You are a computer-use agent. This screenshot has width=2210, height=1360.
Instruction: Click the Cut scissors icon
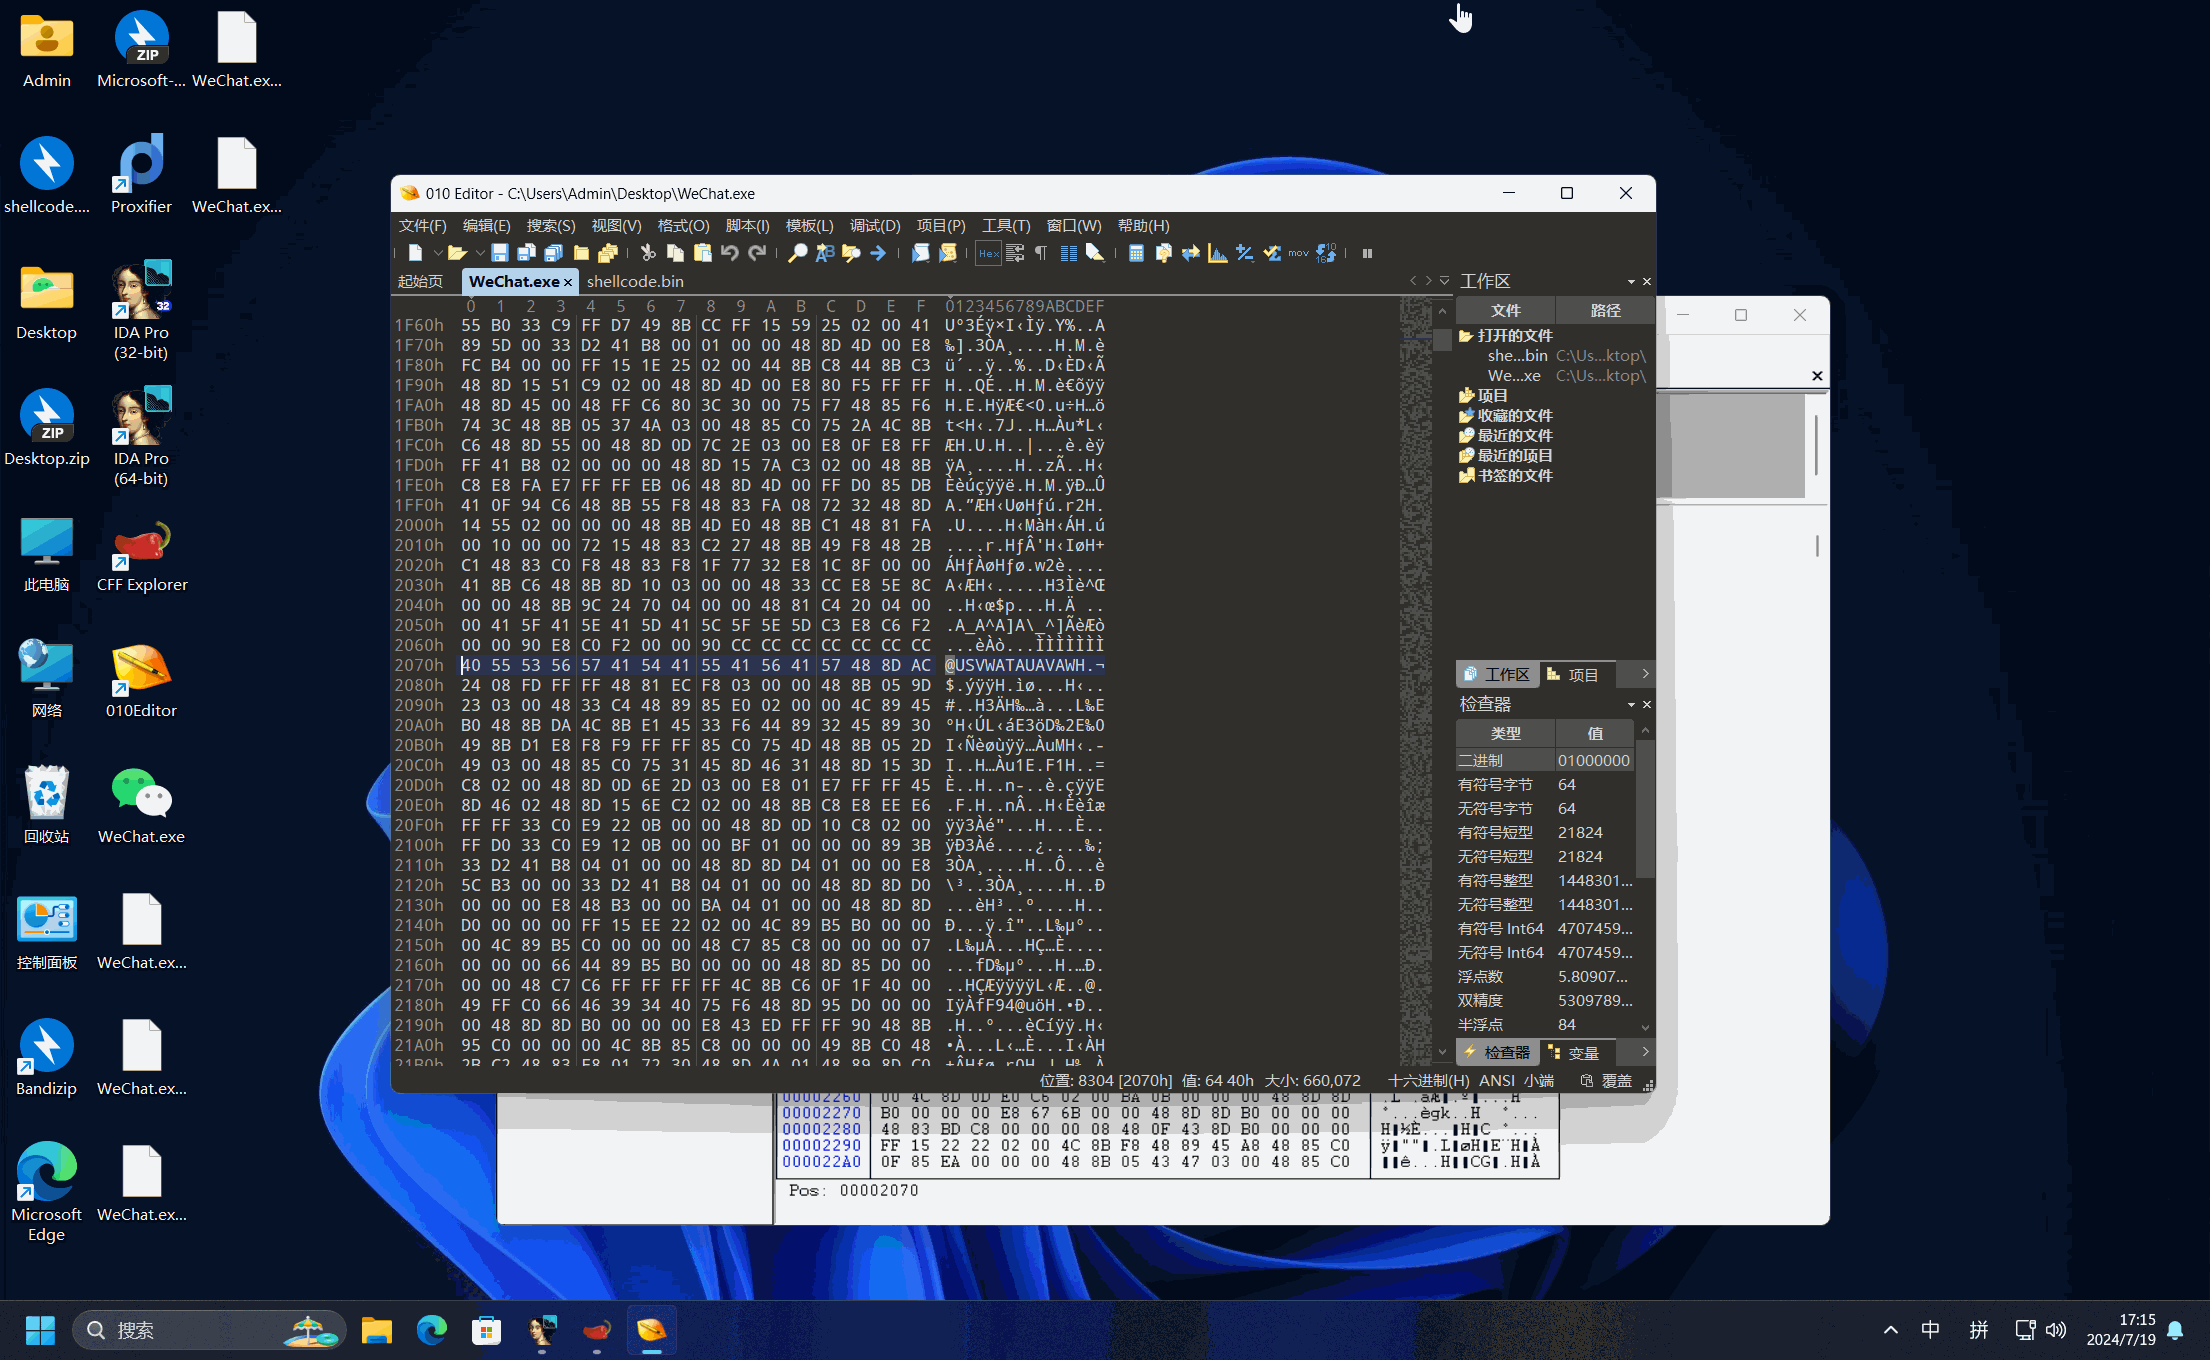[x=648, y=253]
